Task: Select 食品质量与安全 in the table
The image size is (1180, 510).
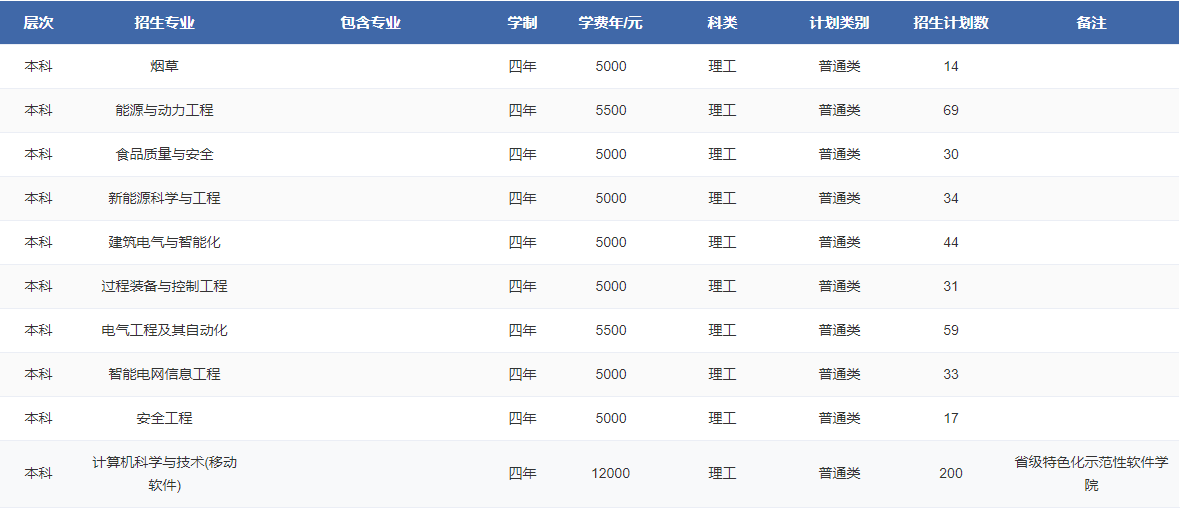Action: (164, 155)
